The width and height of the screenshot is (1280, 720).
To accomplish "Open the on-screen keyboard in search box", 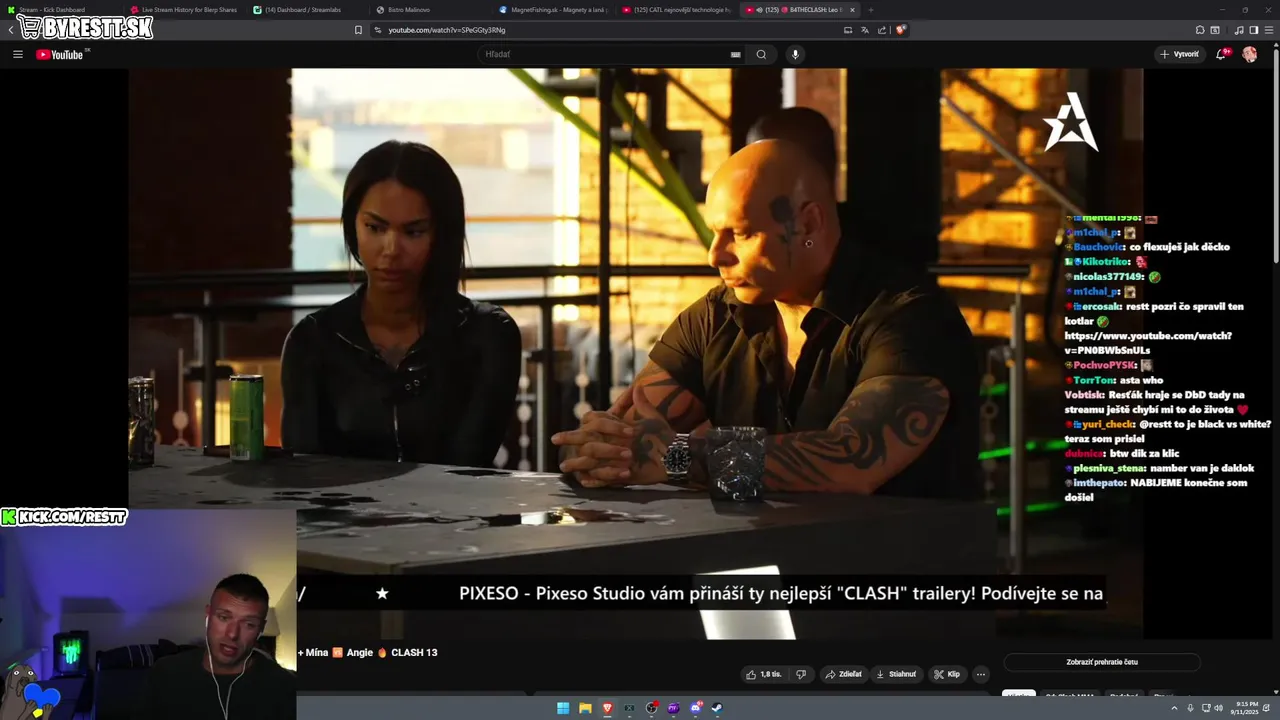I will 736,54.
